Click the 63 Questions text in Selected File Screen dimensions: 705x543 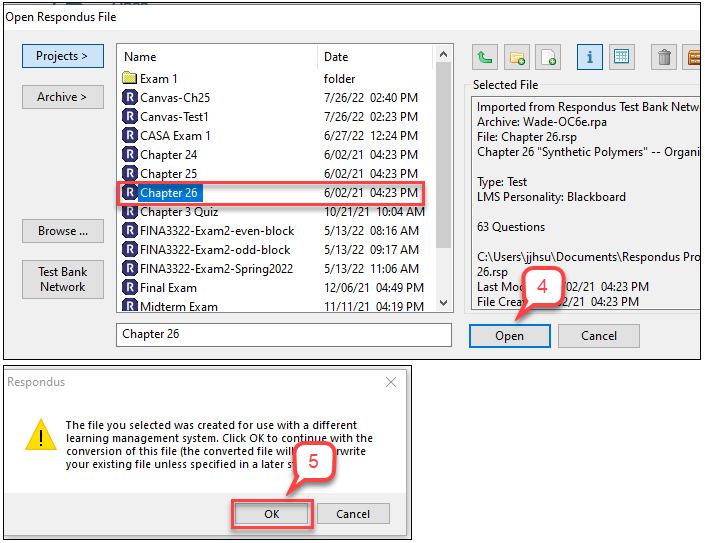[511, 227]
